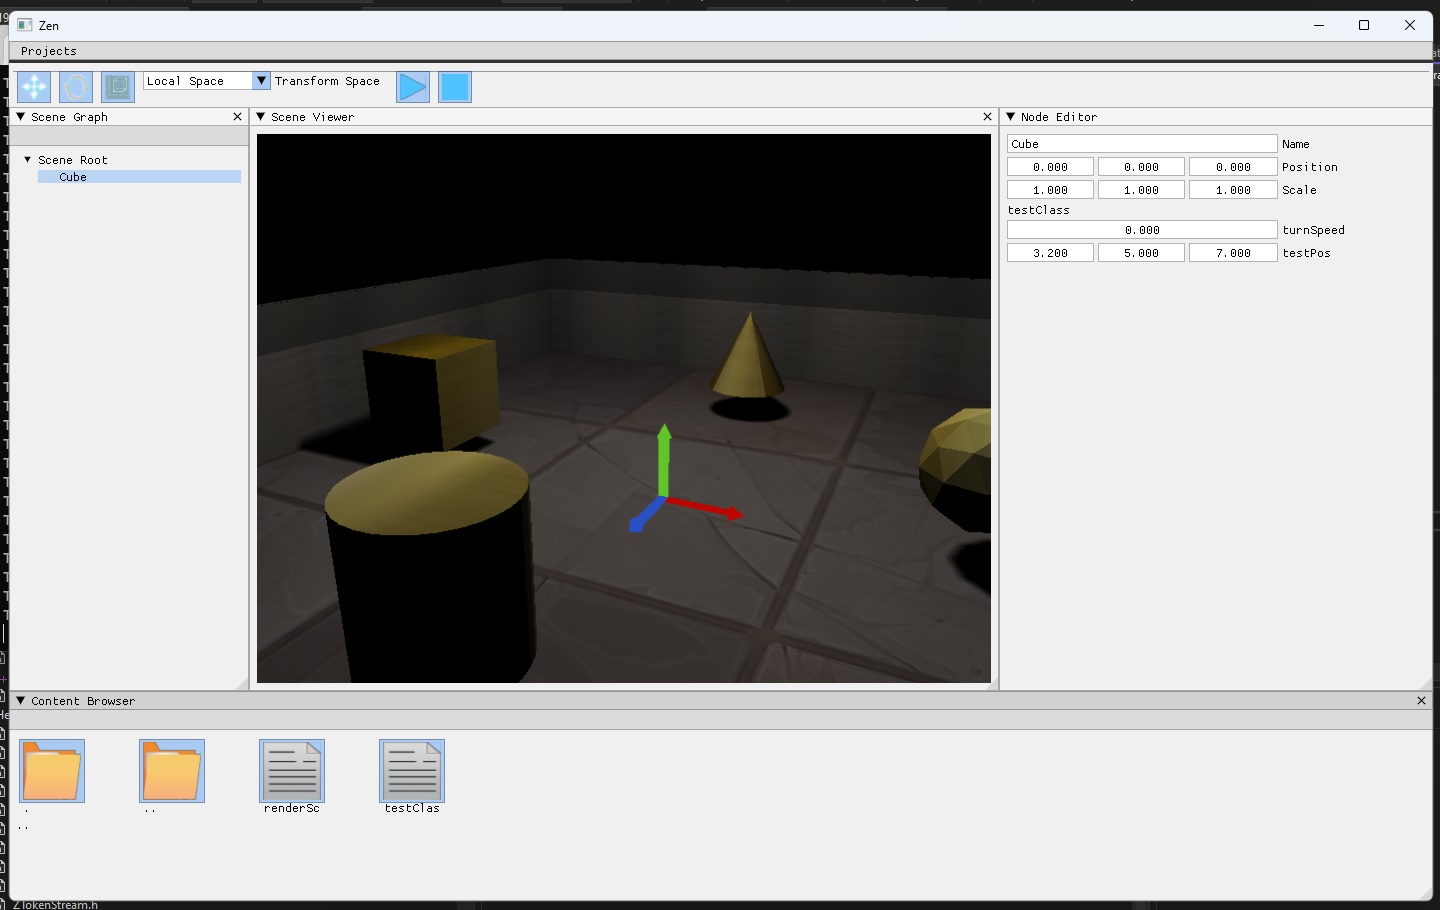Click the Transform Space label
The image size is (1440, 910).
point(327,81)
